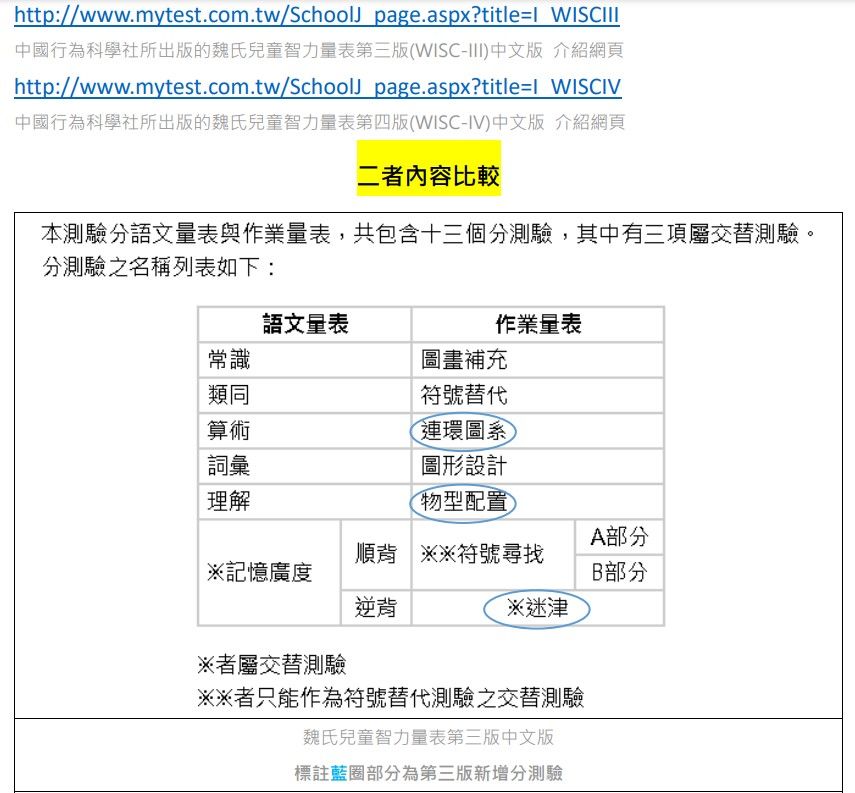The width and height of the screenshot is (855, 793).
Task: Click the caption 魏氏兒童智力量表第三版中文版
Action: tap(428, 738)
